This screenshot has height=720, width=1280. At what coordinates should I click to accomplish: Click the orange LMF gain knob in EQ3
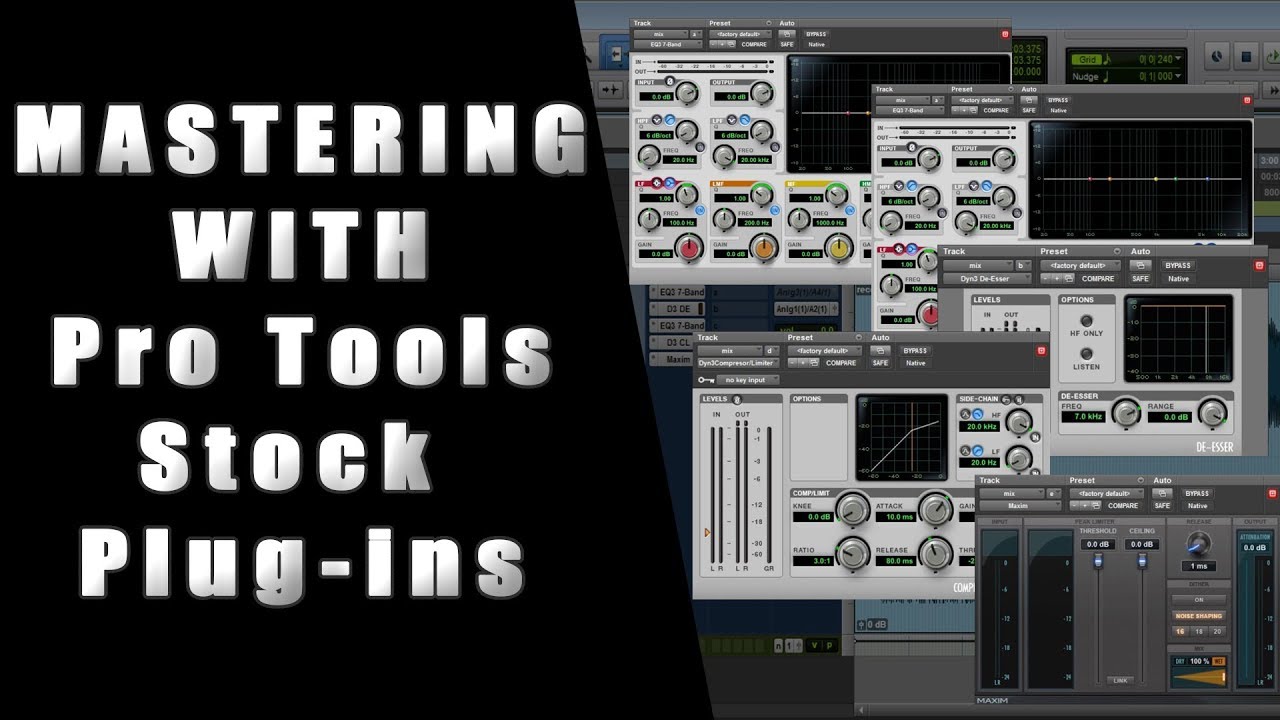coord(763,249)
